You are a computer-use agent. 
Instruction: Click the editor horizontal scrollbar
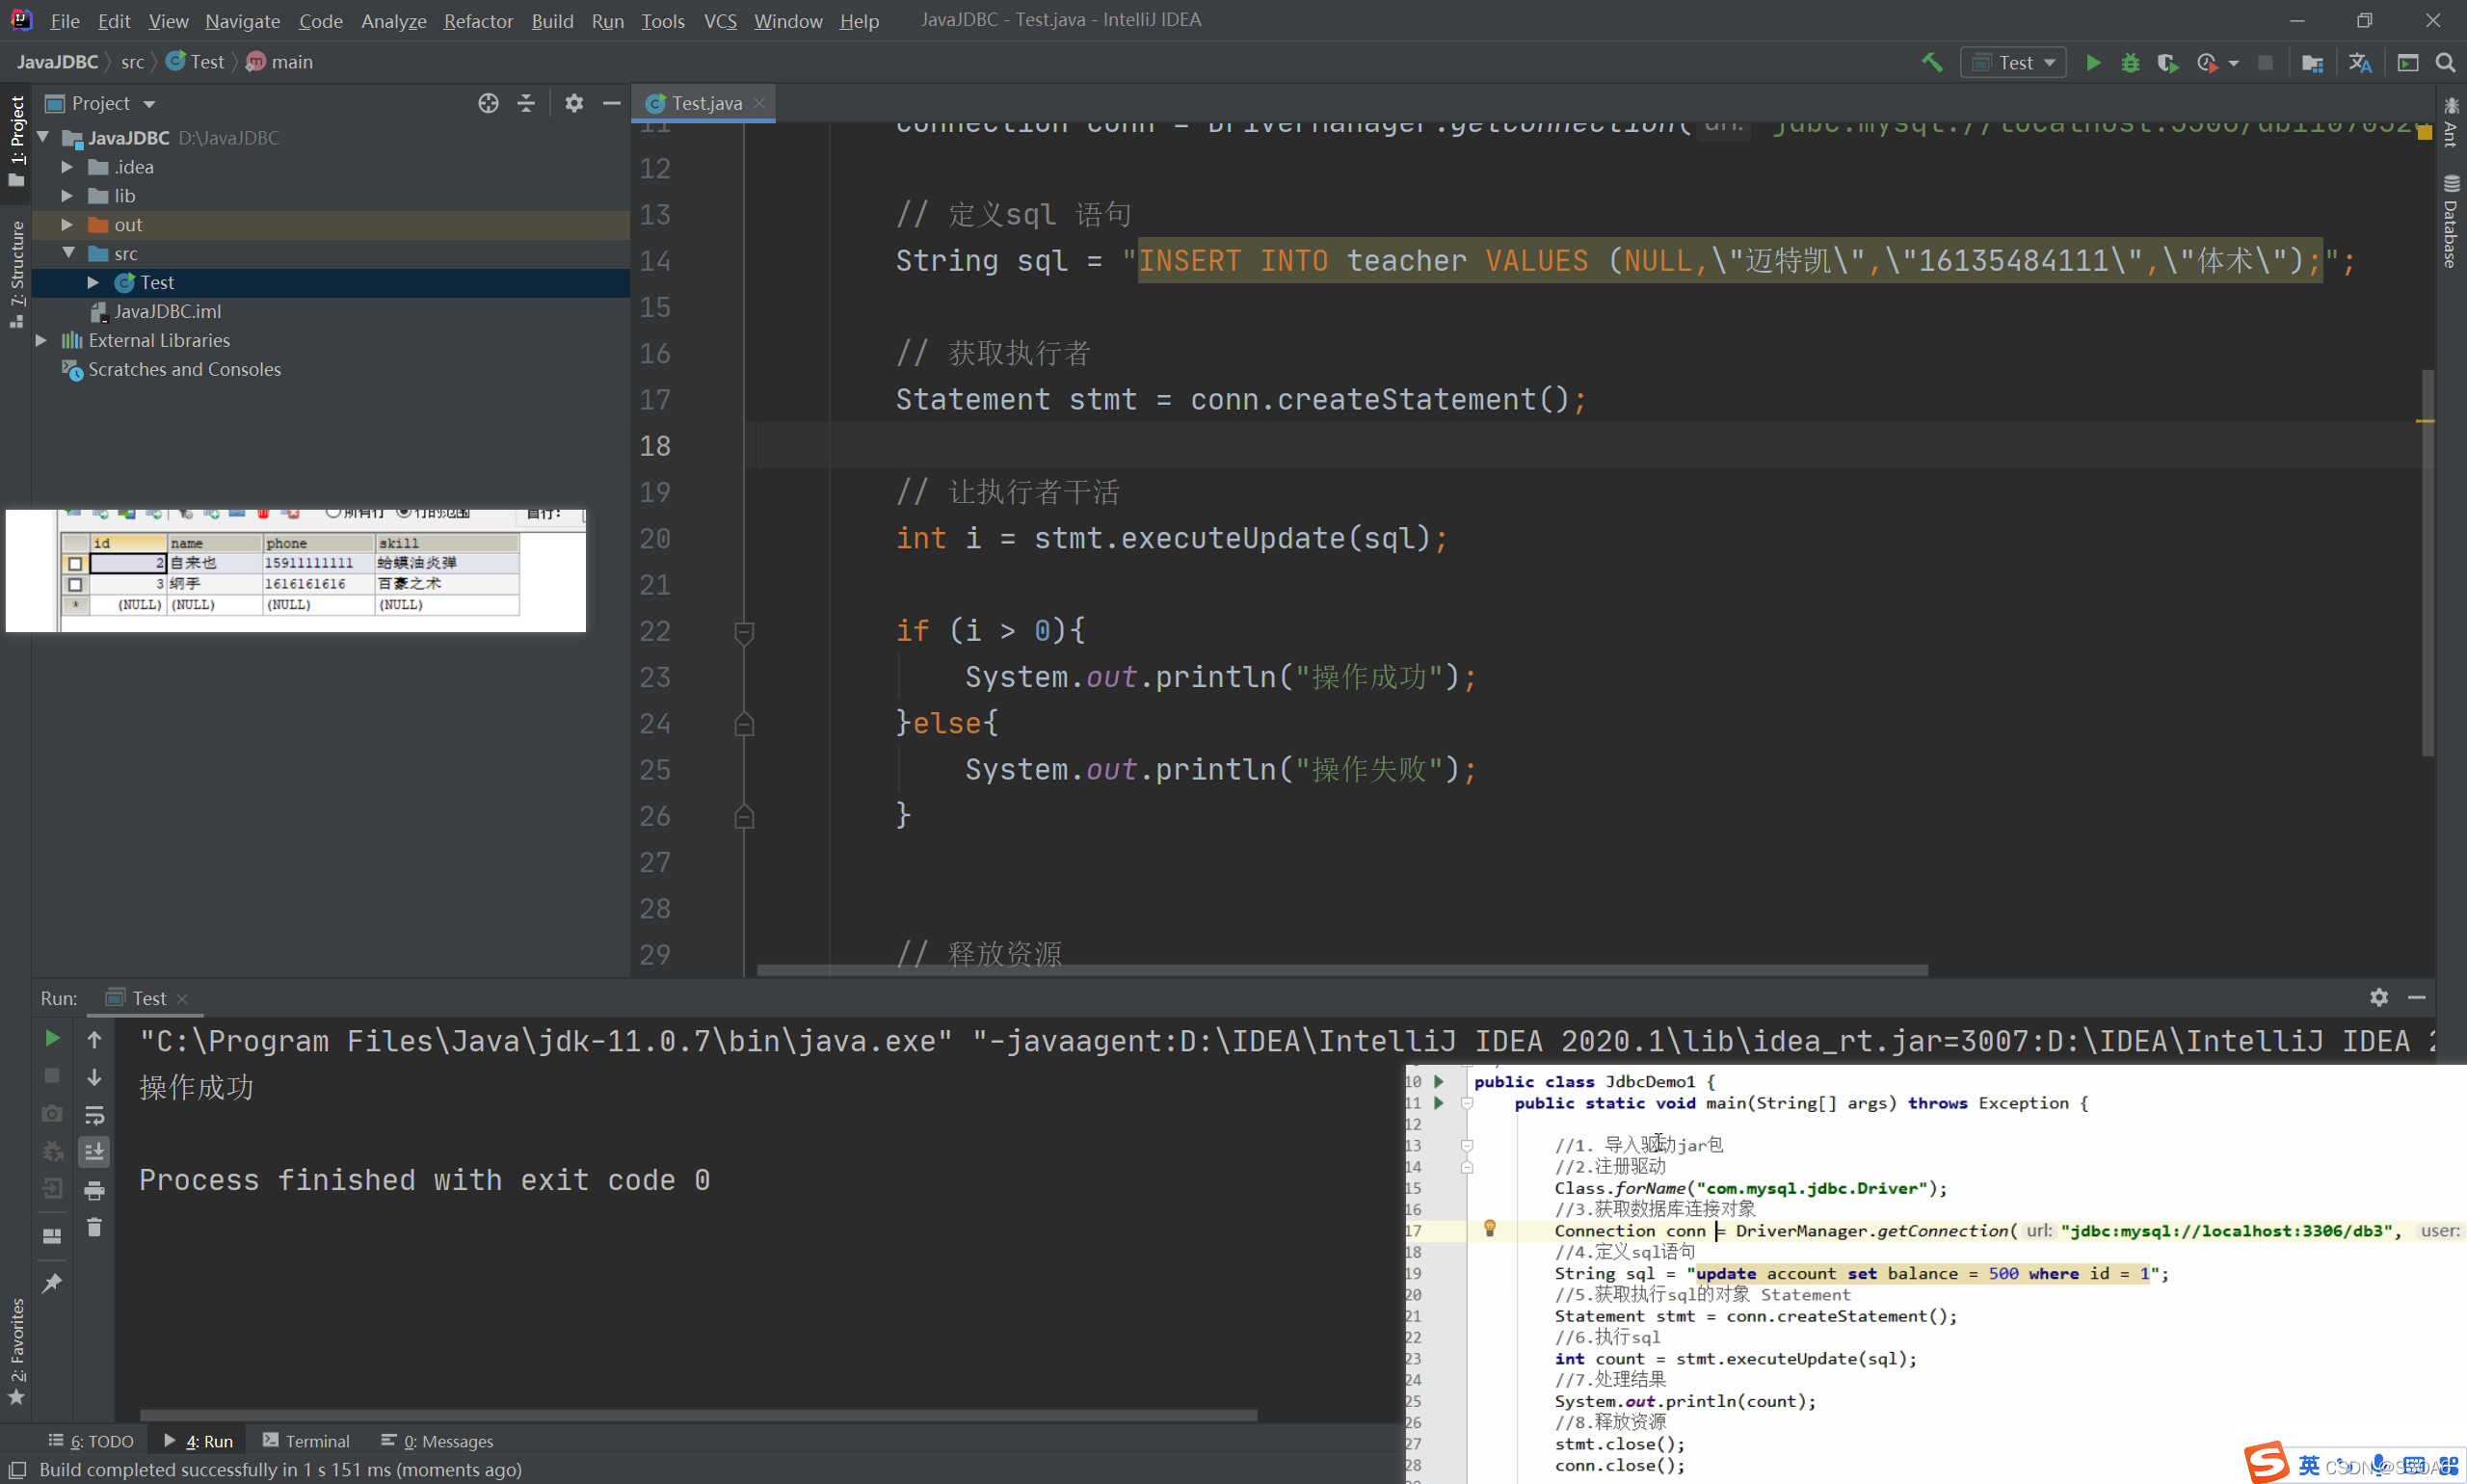coord(1341,970)
